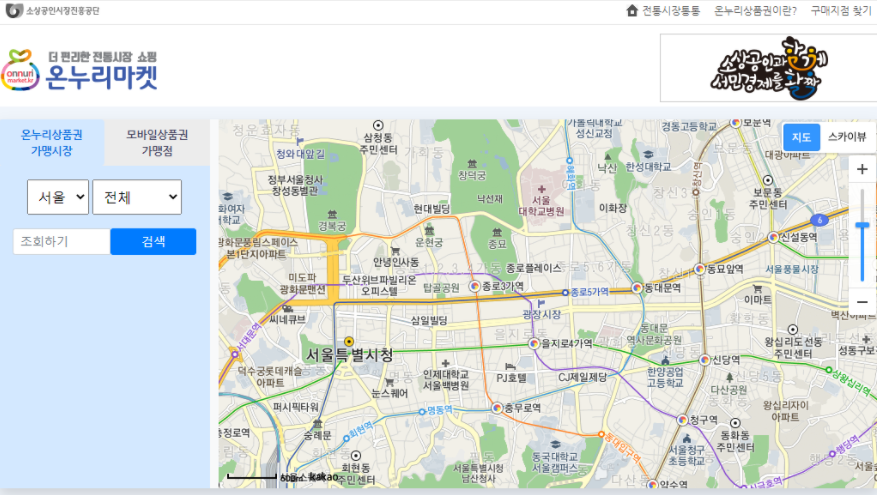Screen dimensions: 877x495
Task: Click the 서울풍물시장 map label
Action: [x=791, y=269]
